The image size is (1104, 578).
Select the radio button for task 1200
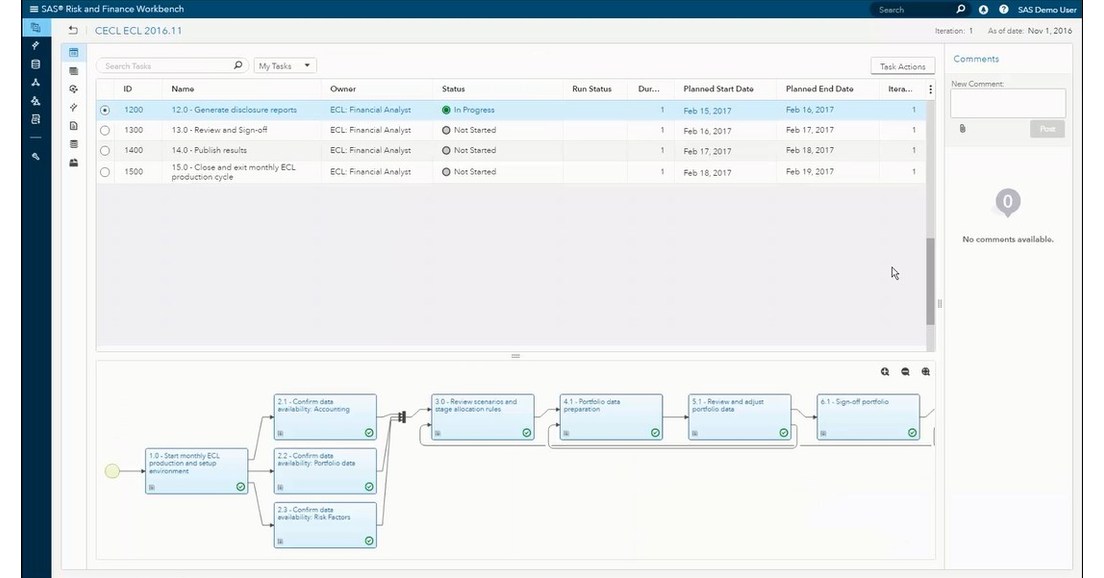point(105,110)
